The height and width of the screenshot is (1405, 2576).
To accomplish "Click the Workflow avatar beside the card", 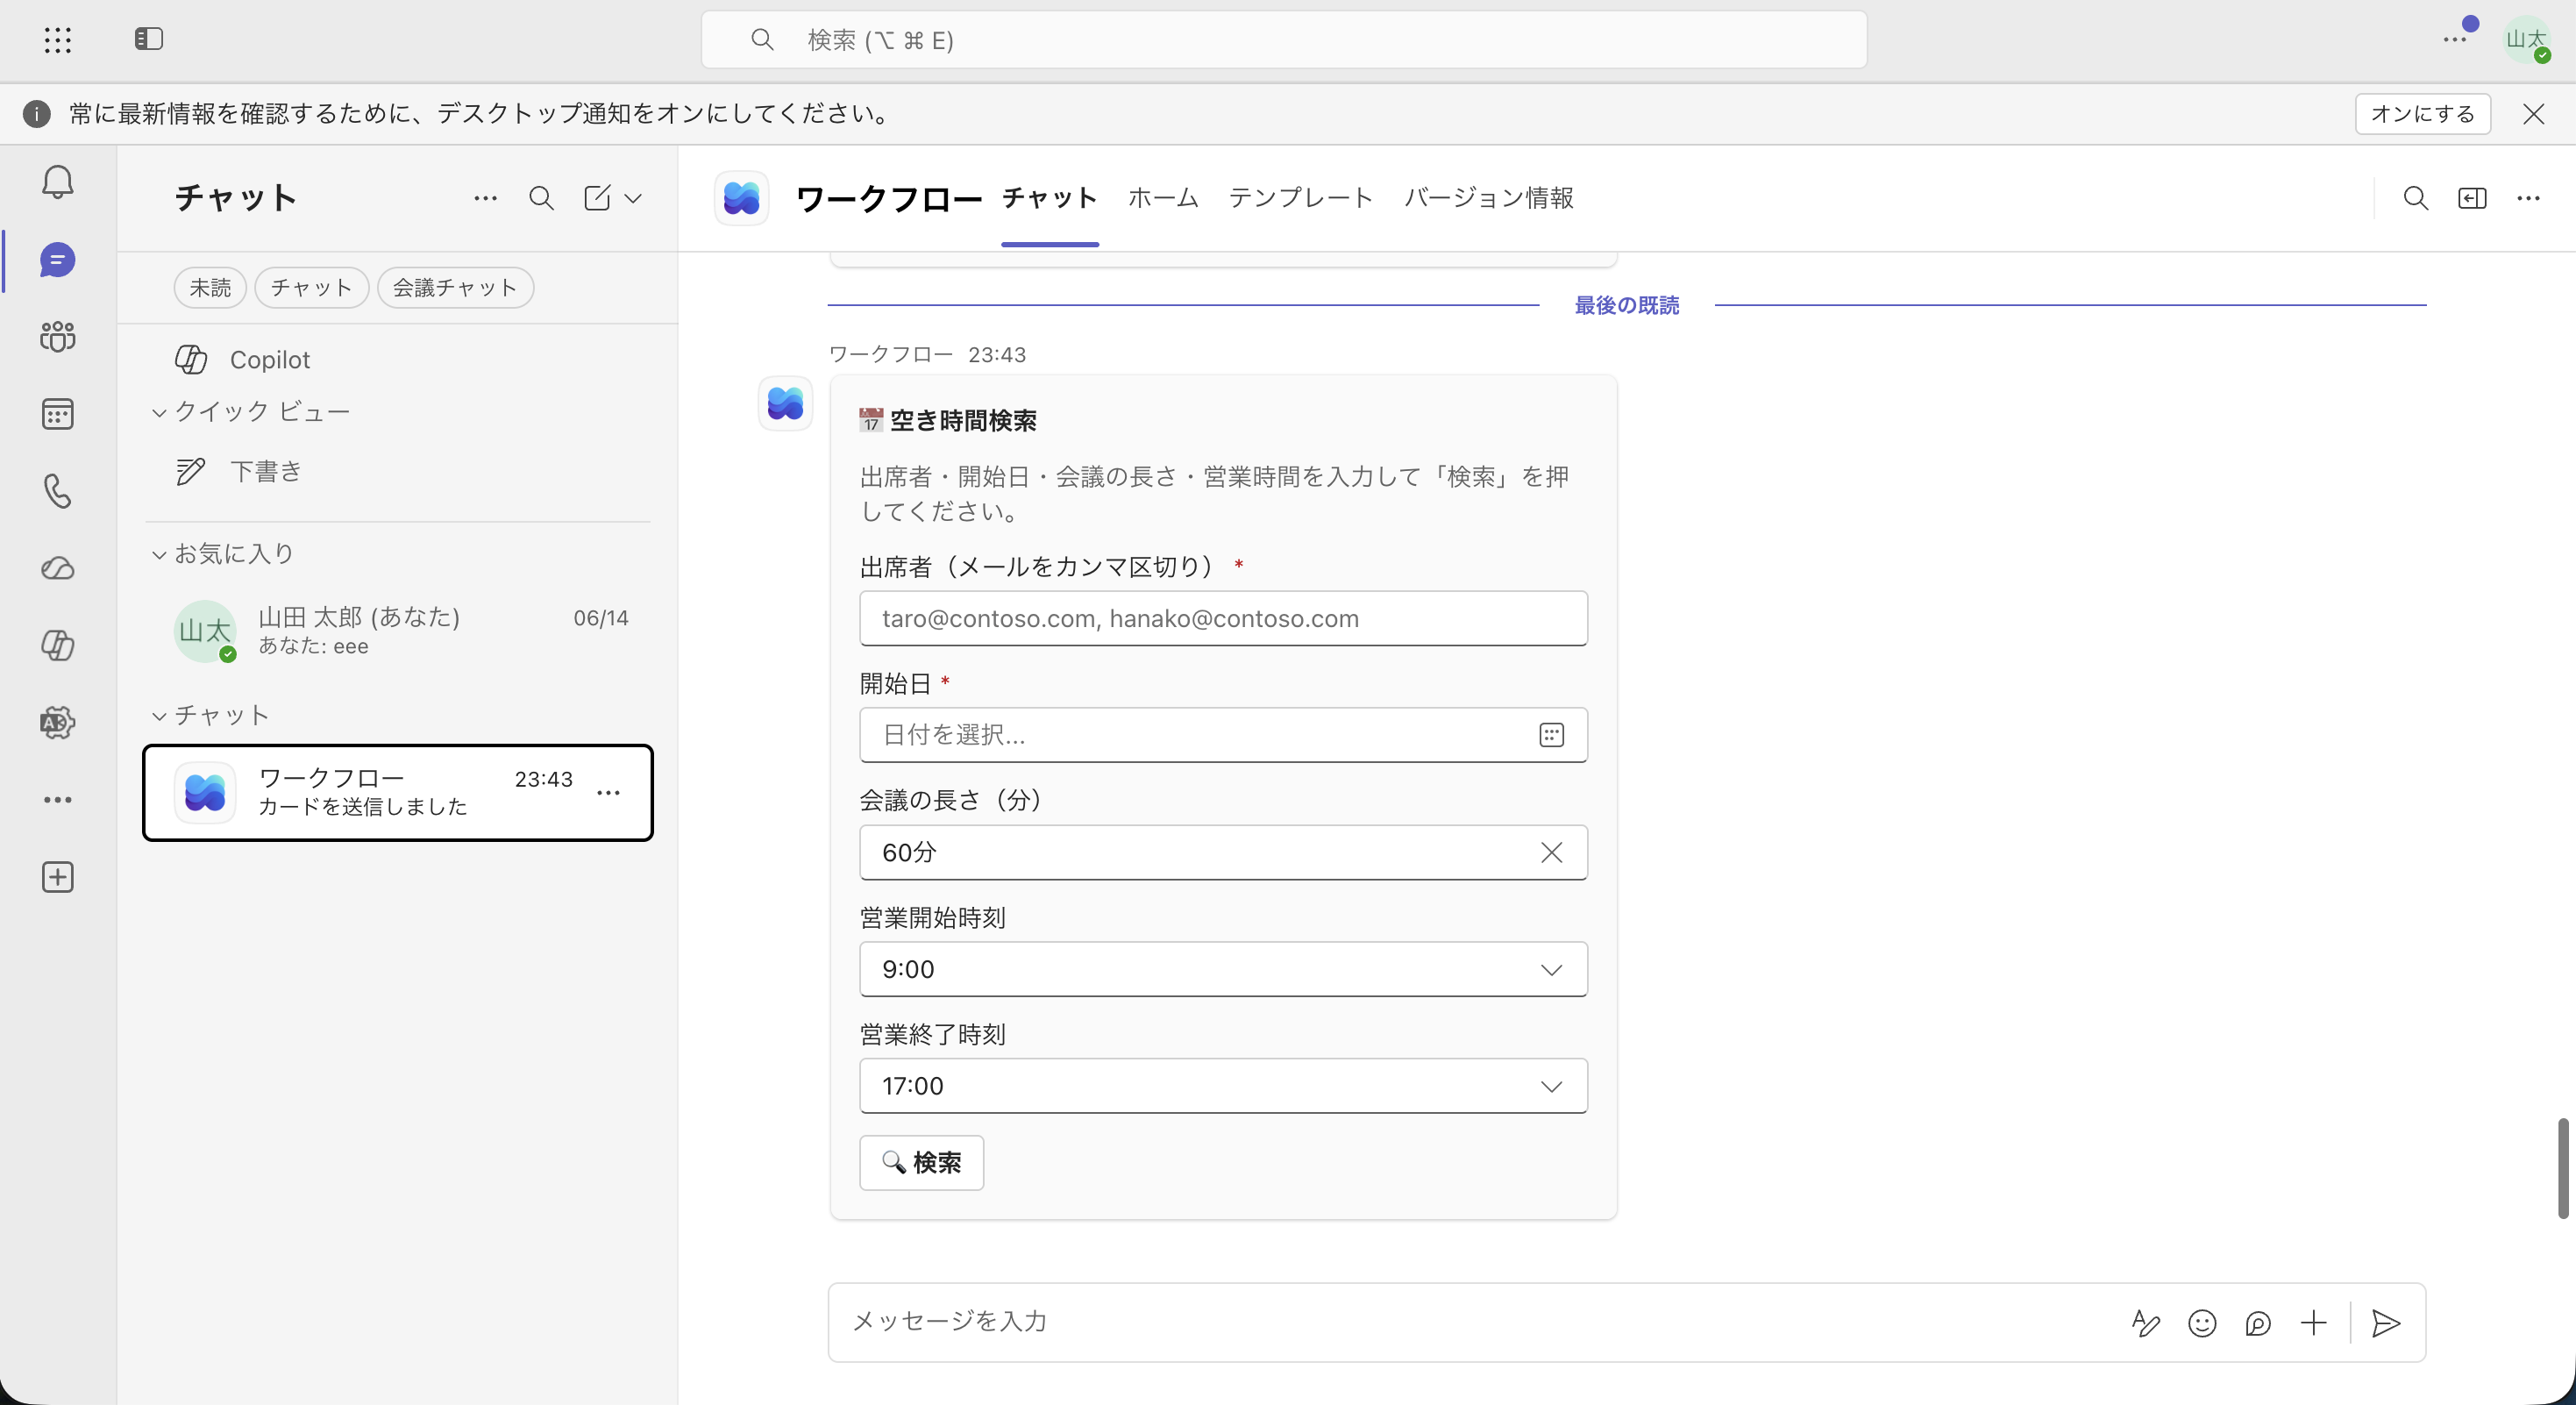I will coord(785,404).
